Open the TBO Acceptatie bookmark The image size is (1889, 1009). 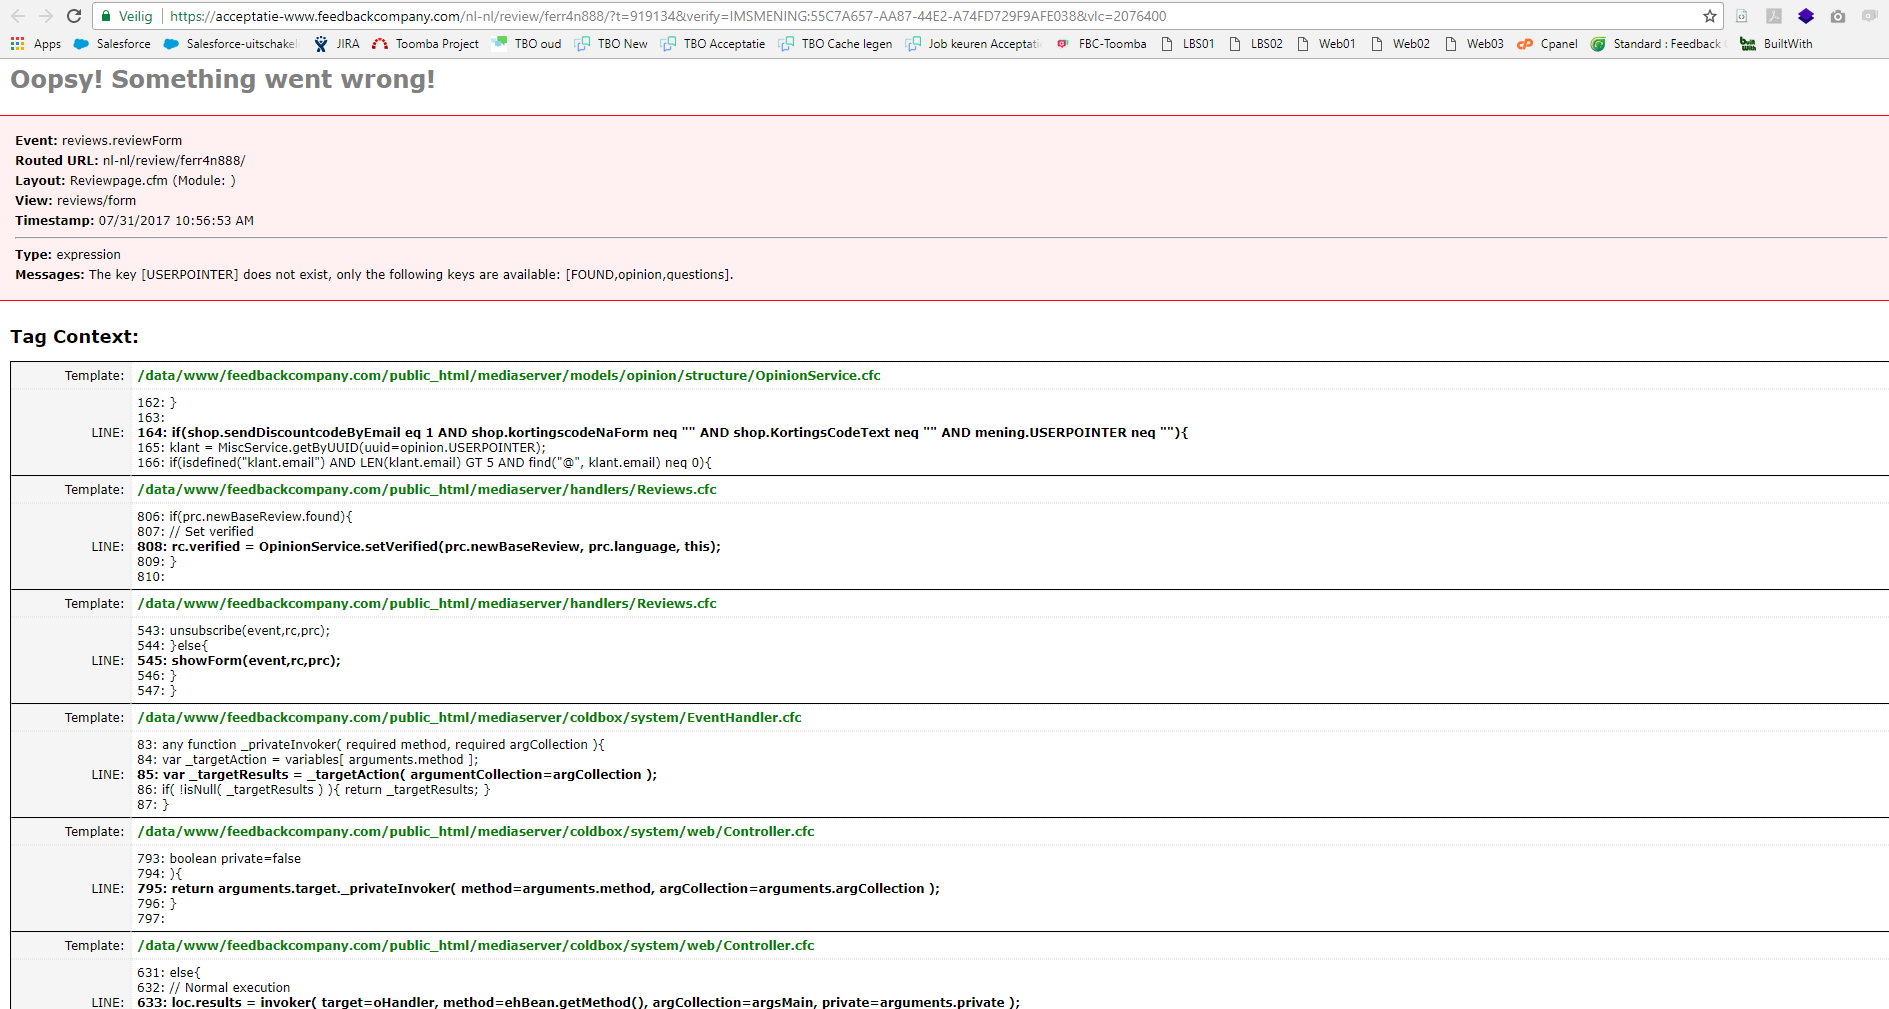tap(713, 44)
